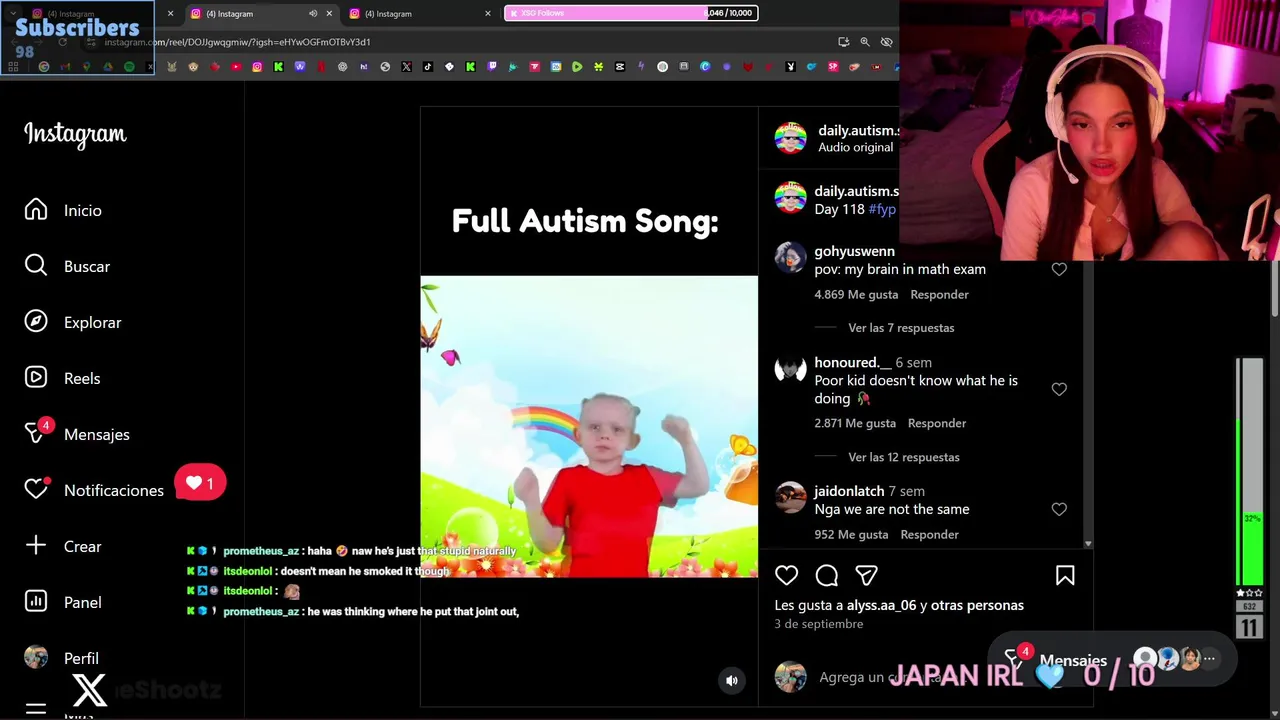Open jaidonlatch username link
1280x720 pixels.
(x=849, y=492)
